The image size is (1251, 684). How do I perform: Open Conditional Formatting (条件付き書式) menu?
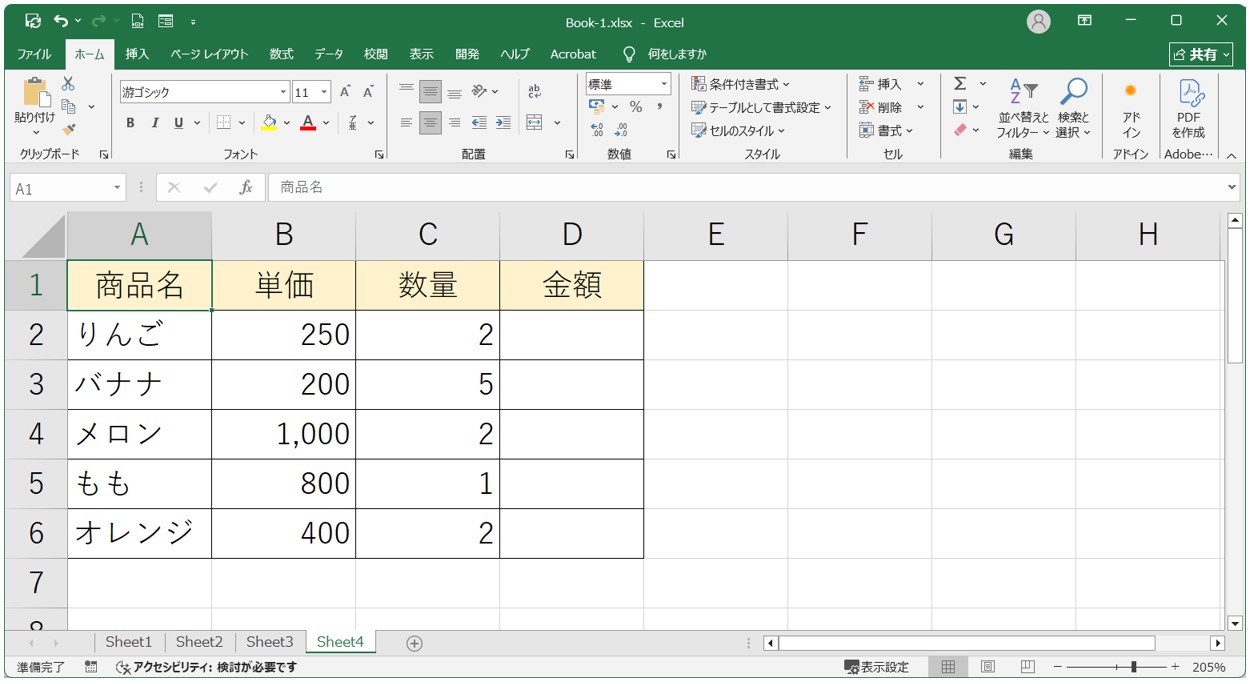point(740,84)
